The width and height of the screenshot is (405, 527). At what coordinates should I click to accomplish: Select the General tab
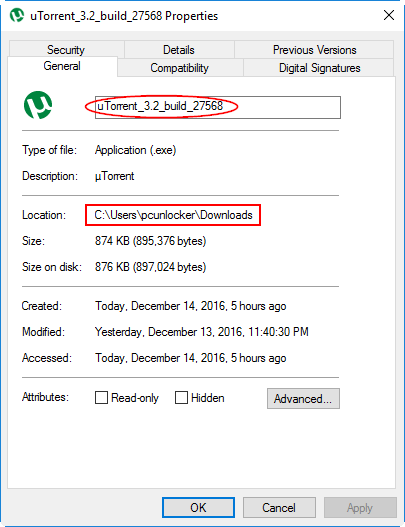pos(62,66)
